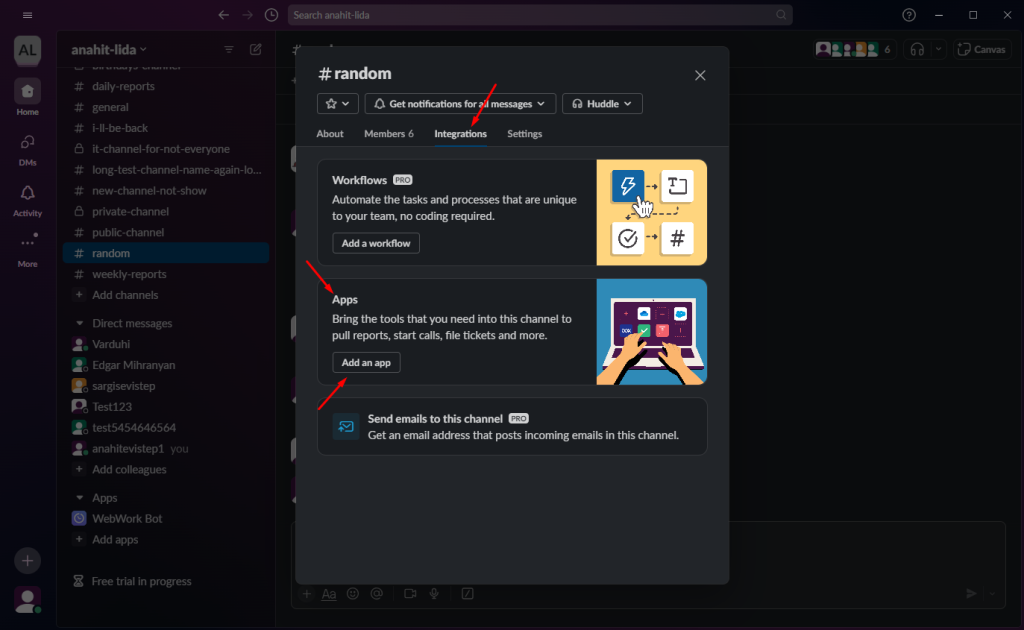The image size is (1024, 630).
Task: Go forward with the right arrow
Action: pyautogui.click(x=248, y=15)
